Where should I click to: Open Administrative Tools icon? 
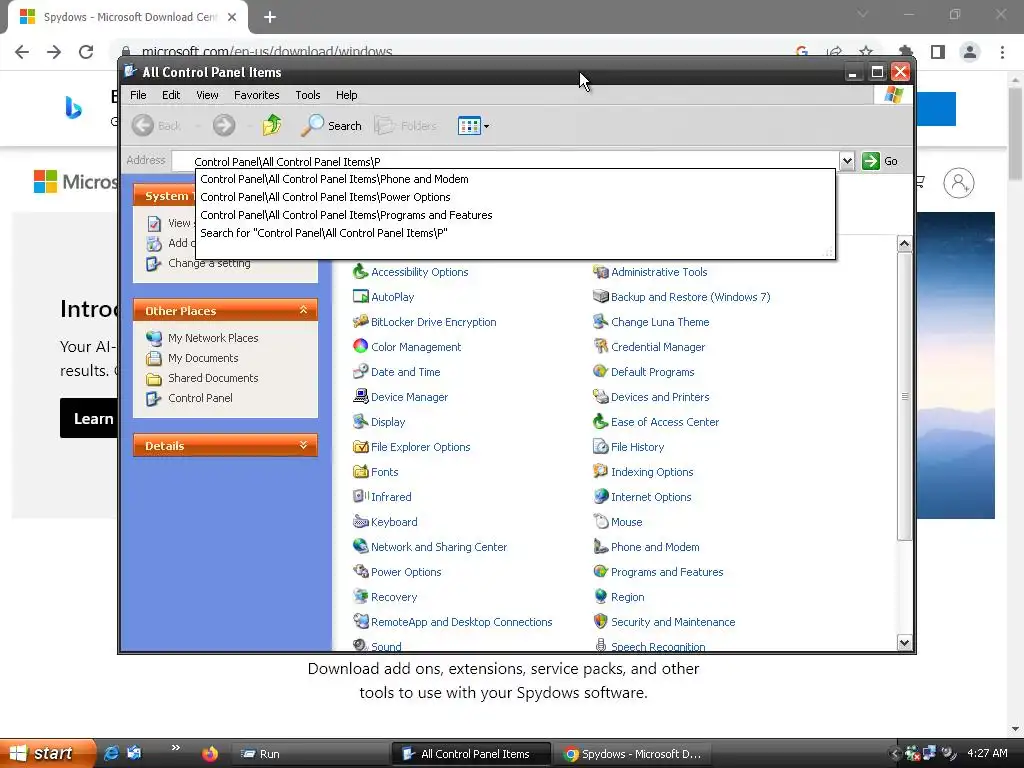[x=601, y=272]
